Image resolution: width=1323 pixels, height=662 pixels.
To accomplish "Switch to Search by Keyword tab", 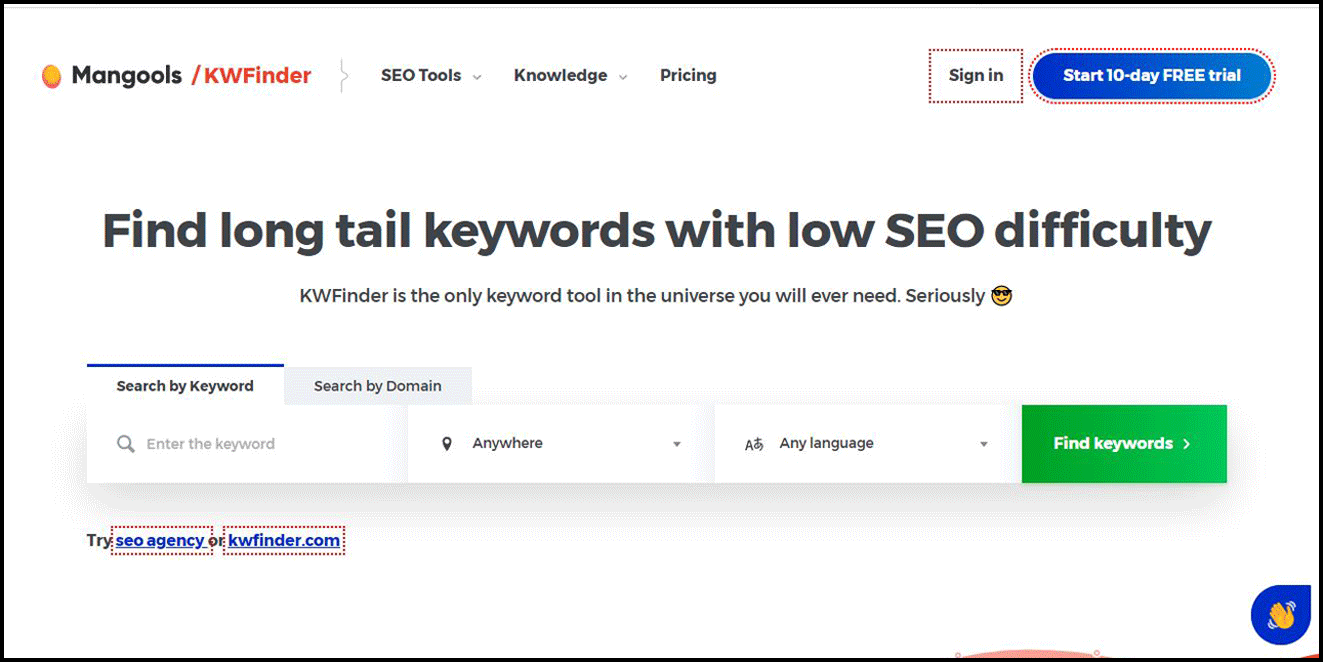I will [185, 386].
